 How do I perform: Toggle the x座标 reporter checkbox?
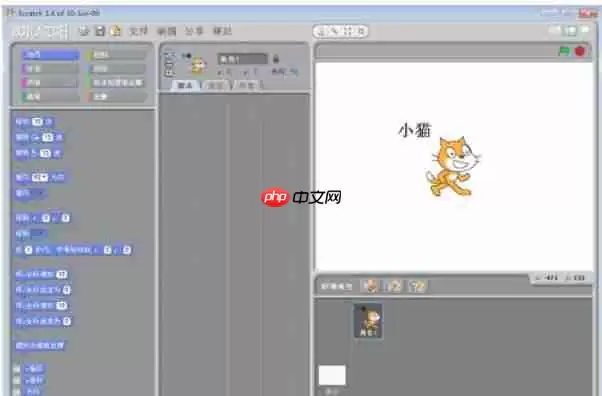tap(17, 369)
